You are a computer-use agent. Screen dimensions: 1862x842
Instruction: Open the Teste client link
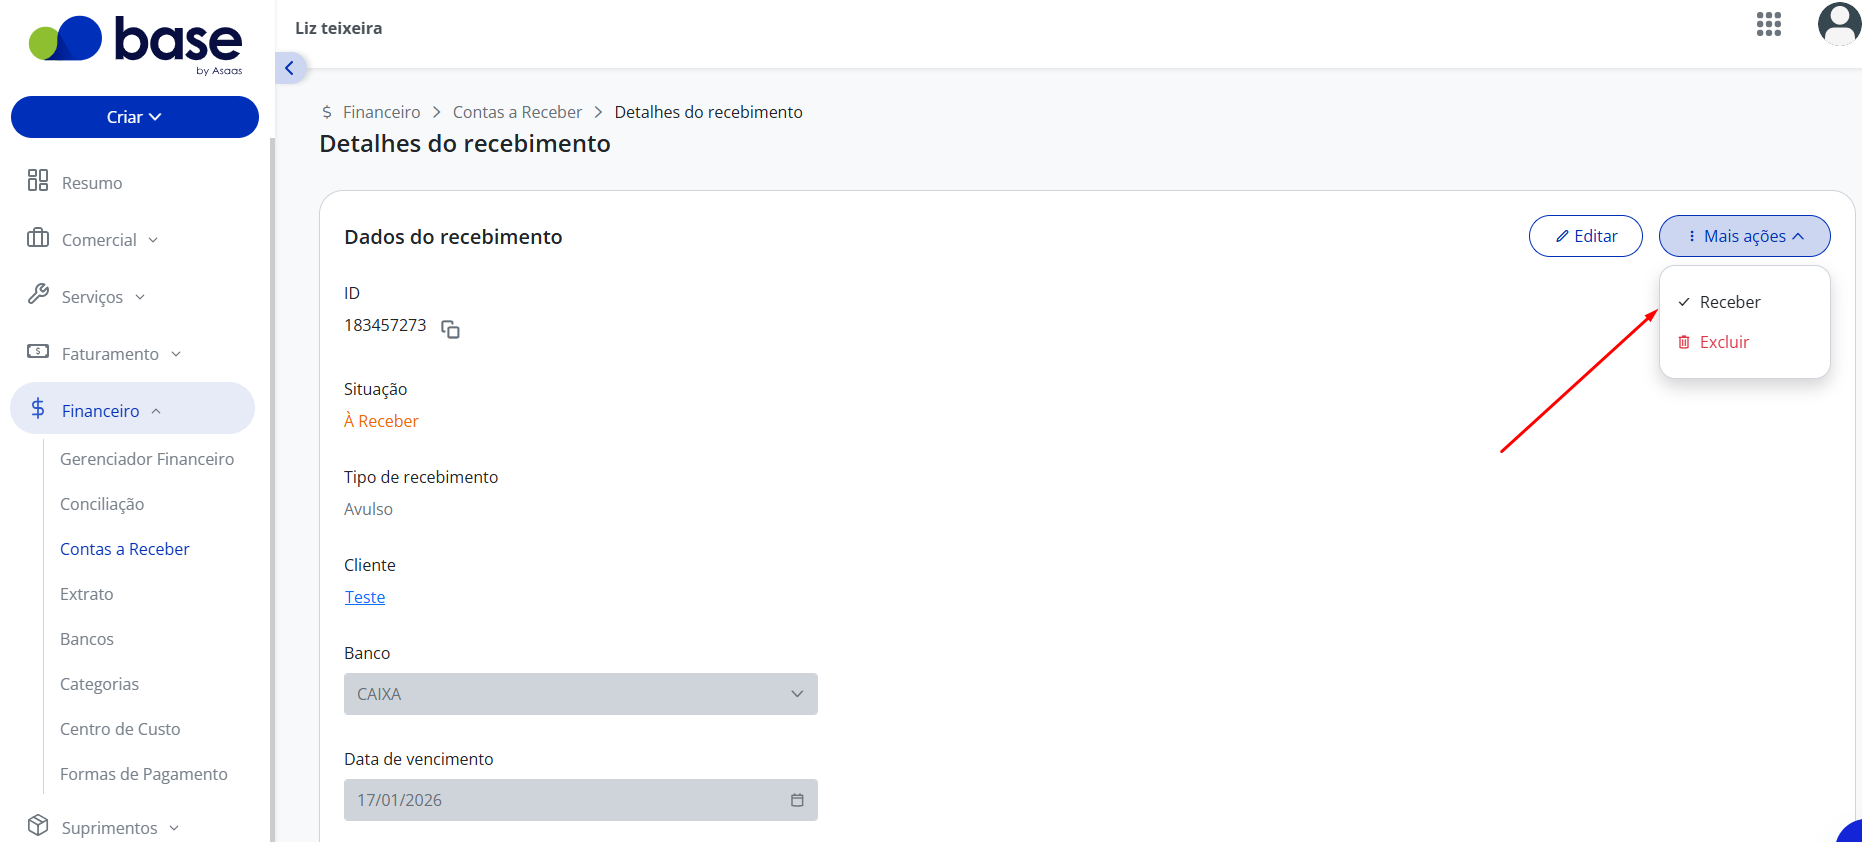pos(365,597)
